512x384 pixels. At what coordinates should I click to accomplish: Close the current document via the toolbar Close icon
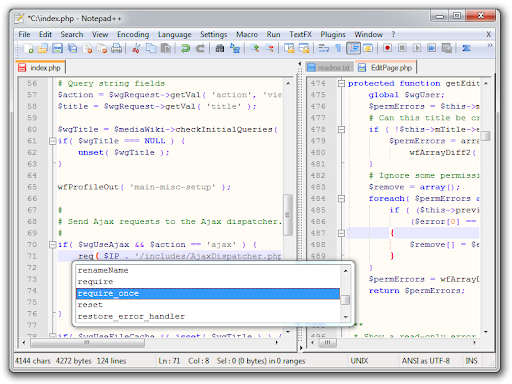[87, 49]
